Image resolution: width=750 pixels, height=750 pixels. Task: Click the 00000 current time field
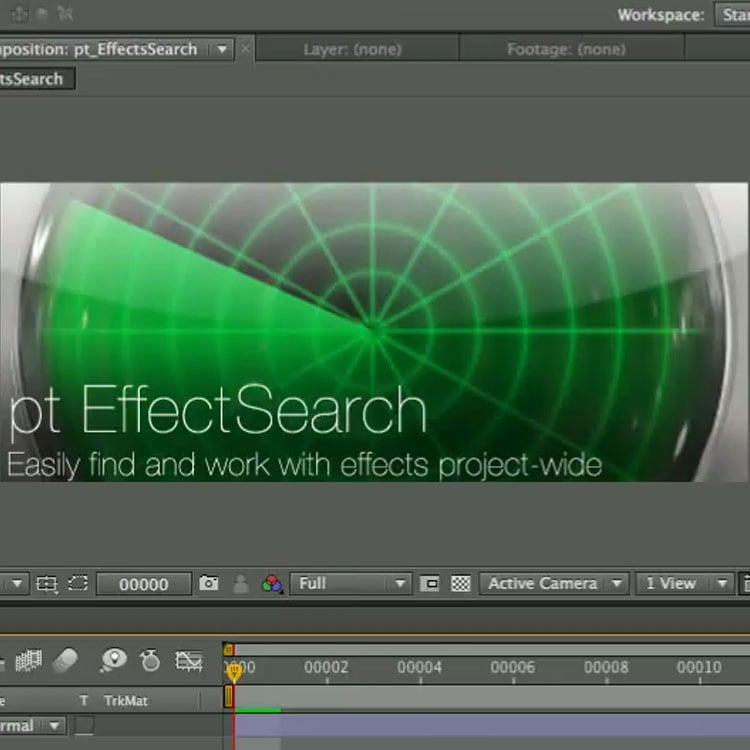point(143,584)
